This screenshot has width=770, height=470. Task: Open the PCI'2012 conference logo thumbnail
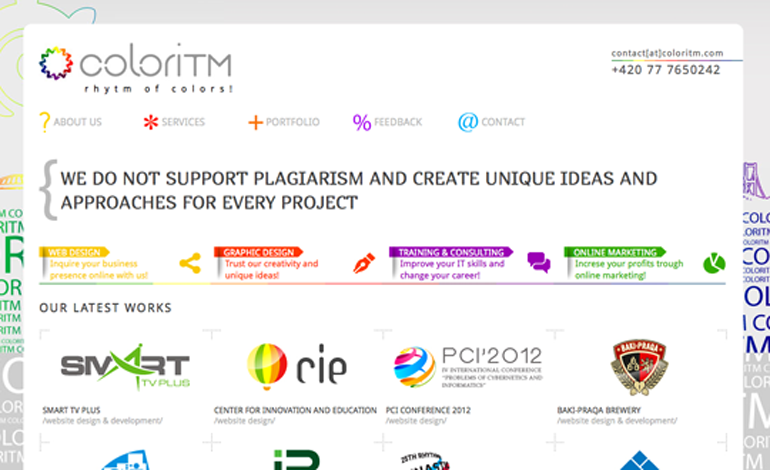[x=468, y=367]
